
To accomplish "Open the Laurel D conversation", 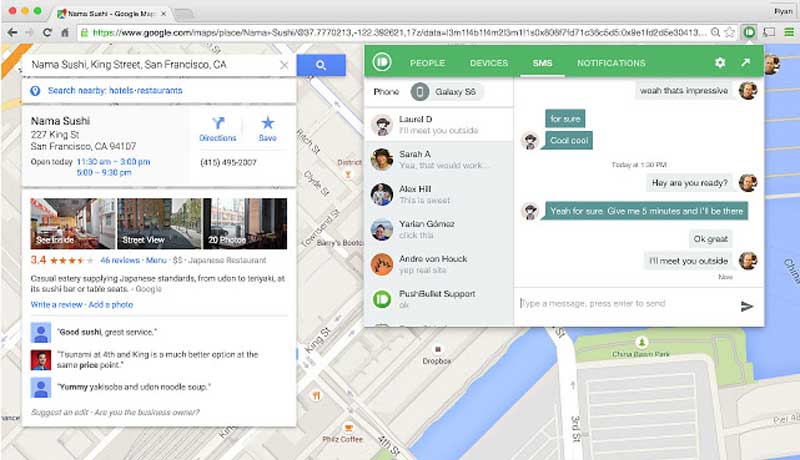I will tap(439, 124).
